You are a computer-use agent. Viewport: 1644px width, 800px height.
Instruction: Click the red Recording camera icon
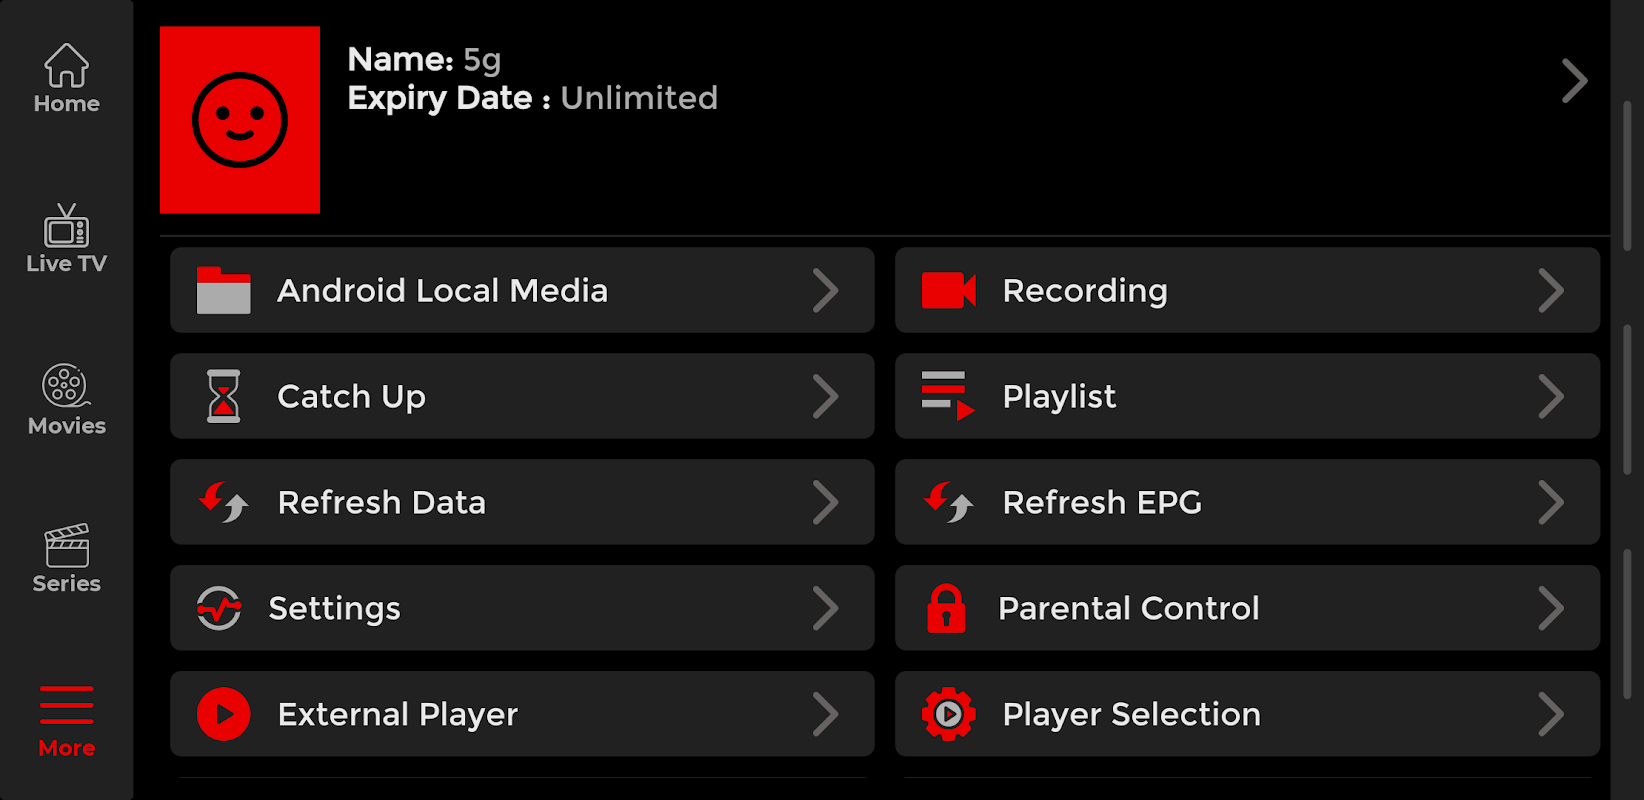tap(948, 291)
